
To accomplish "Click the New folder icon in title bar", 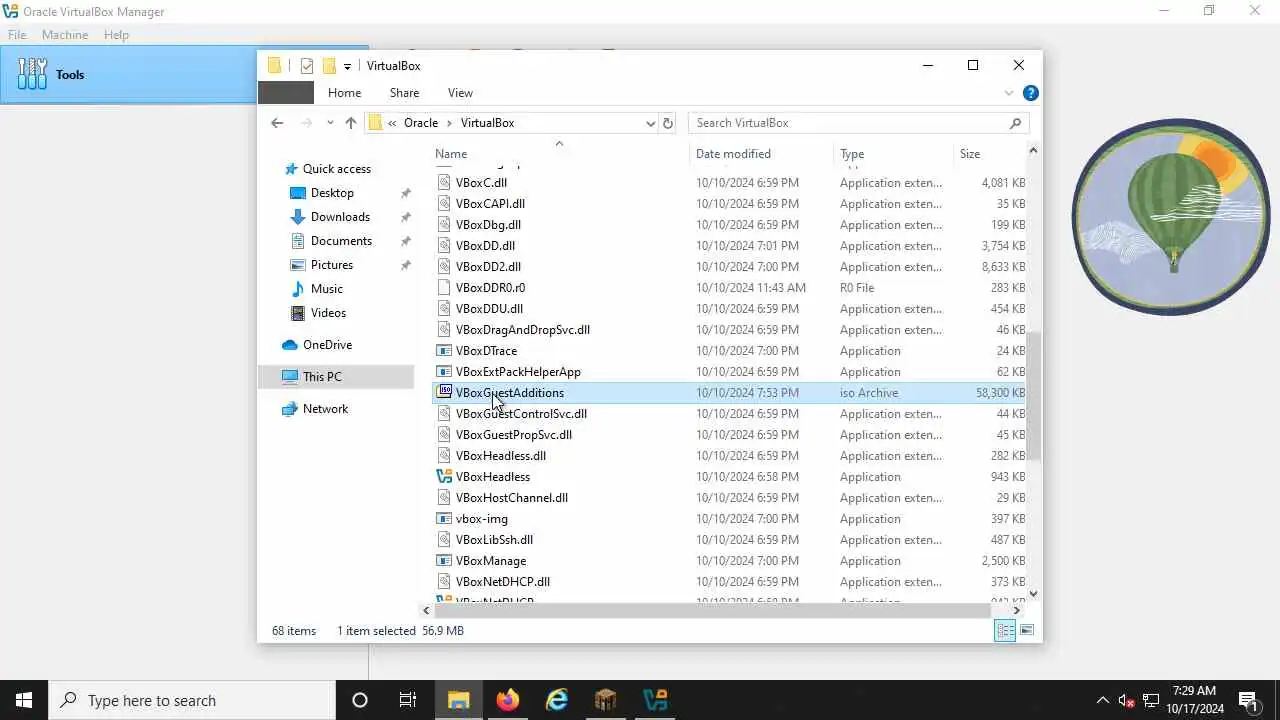I will tap(329, 66).
